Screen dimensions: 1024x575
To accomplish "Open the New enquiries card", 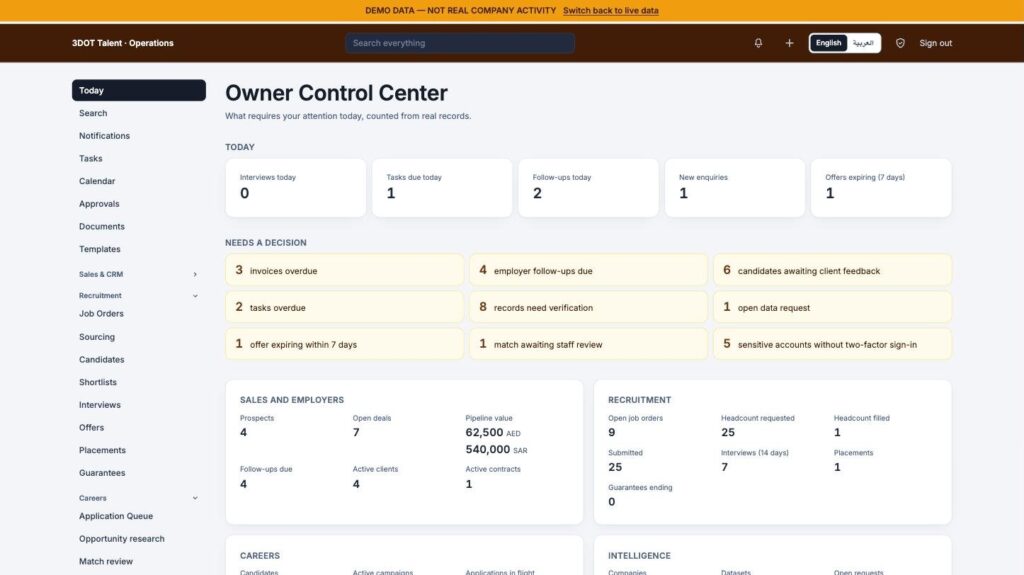I will coord(735,188).
